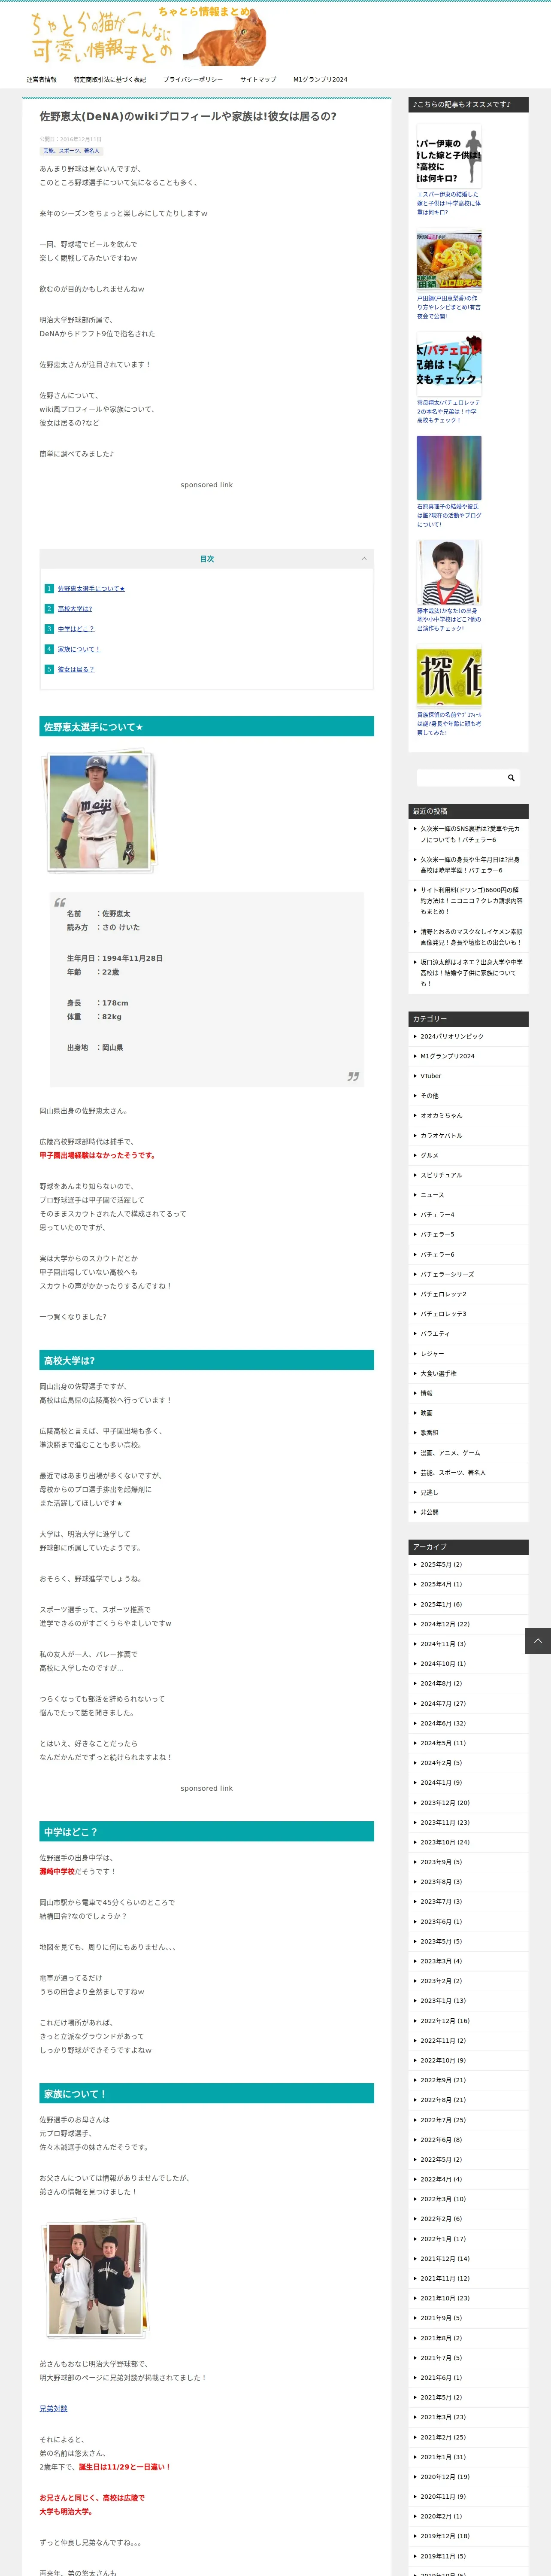Open M1グランプリ2024 in the top menu
This screenshot has height=2576, width=551.
pyautogui.click(x=320, y=79)
